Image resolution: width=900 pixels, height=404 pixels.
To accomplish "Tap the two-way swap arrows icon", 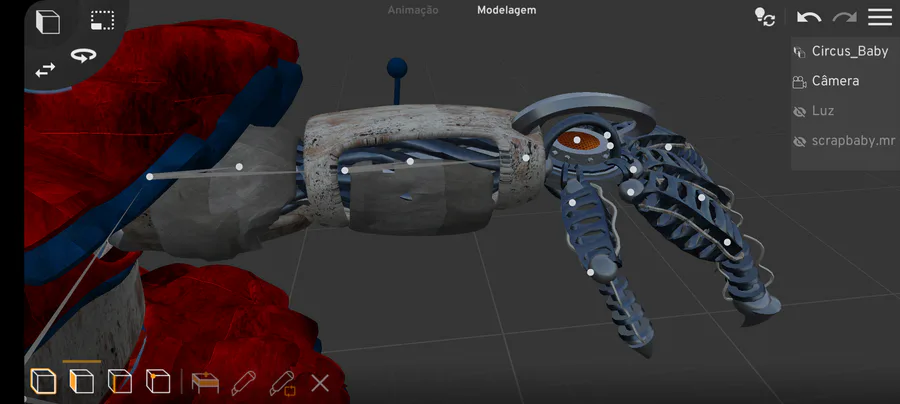I will [45, 71].
